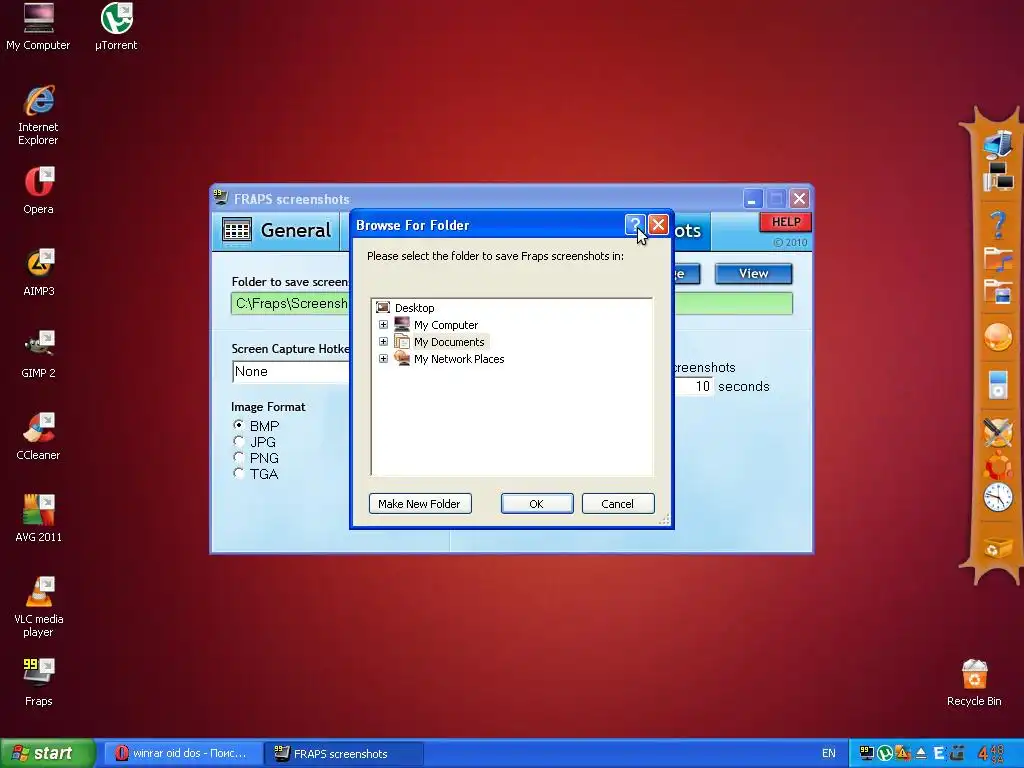Screen dimensions: 1024x768
Task: Click the Ubuntu logo icon in the side dock
Action: 998,464
